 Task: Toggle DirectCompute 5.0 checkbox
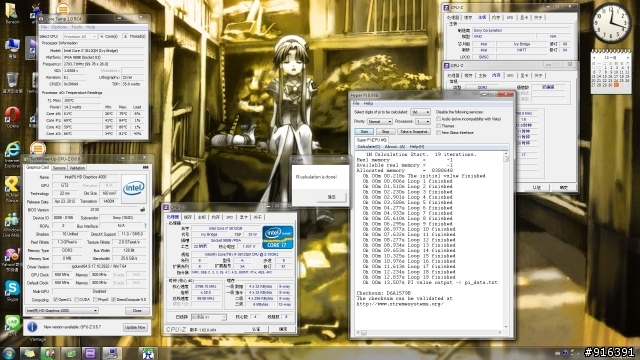click(x=113, y=300)
